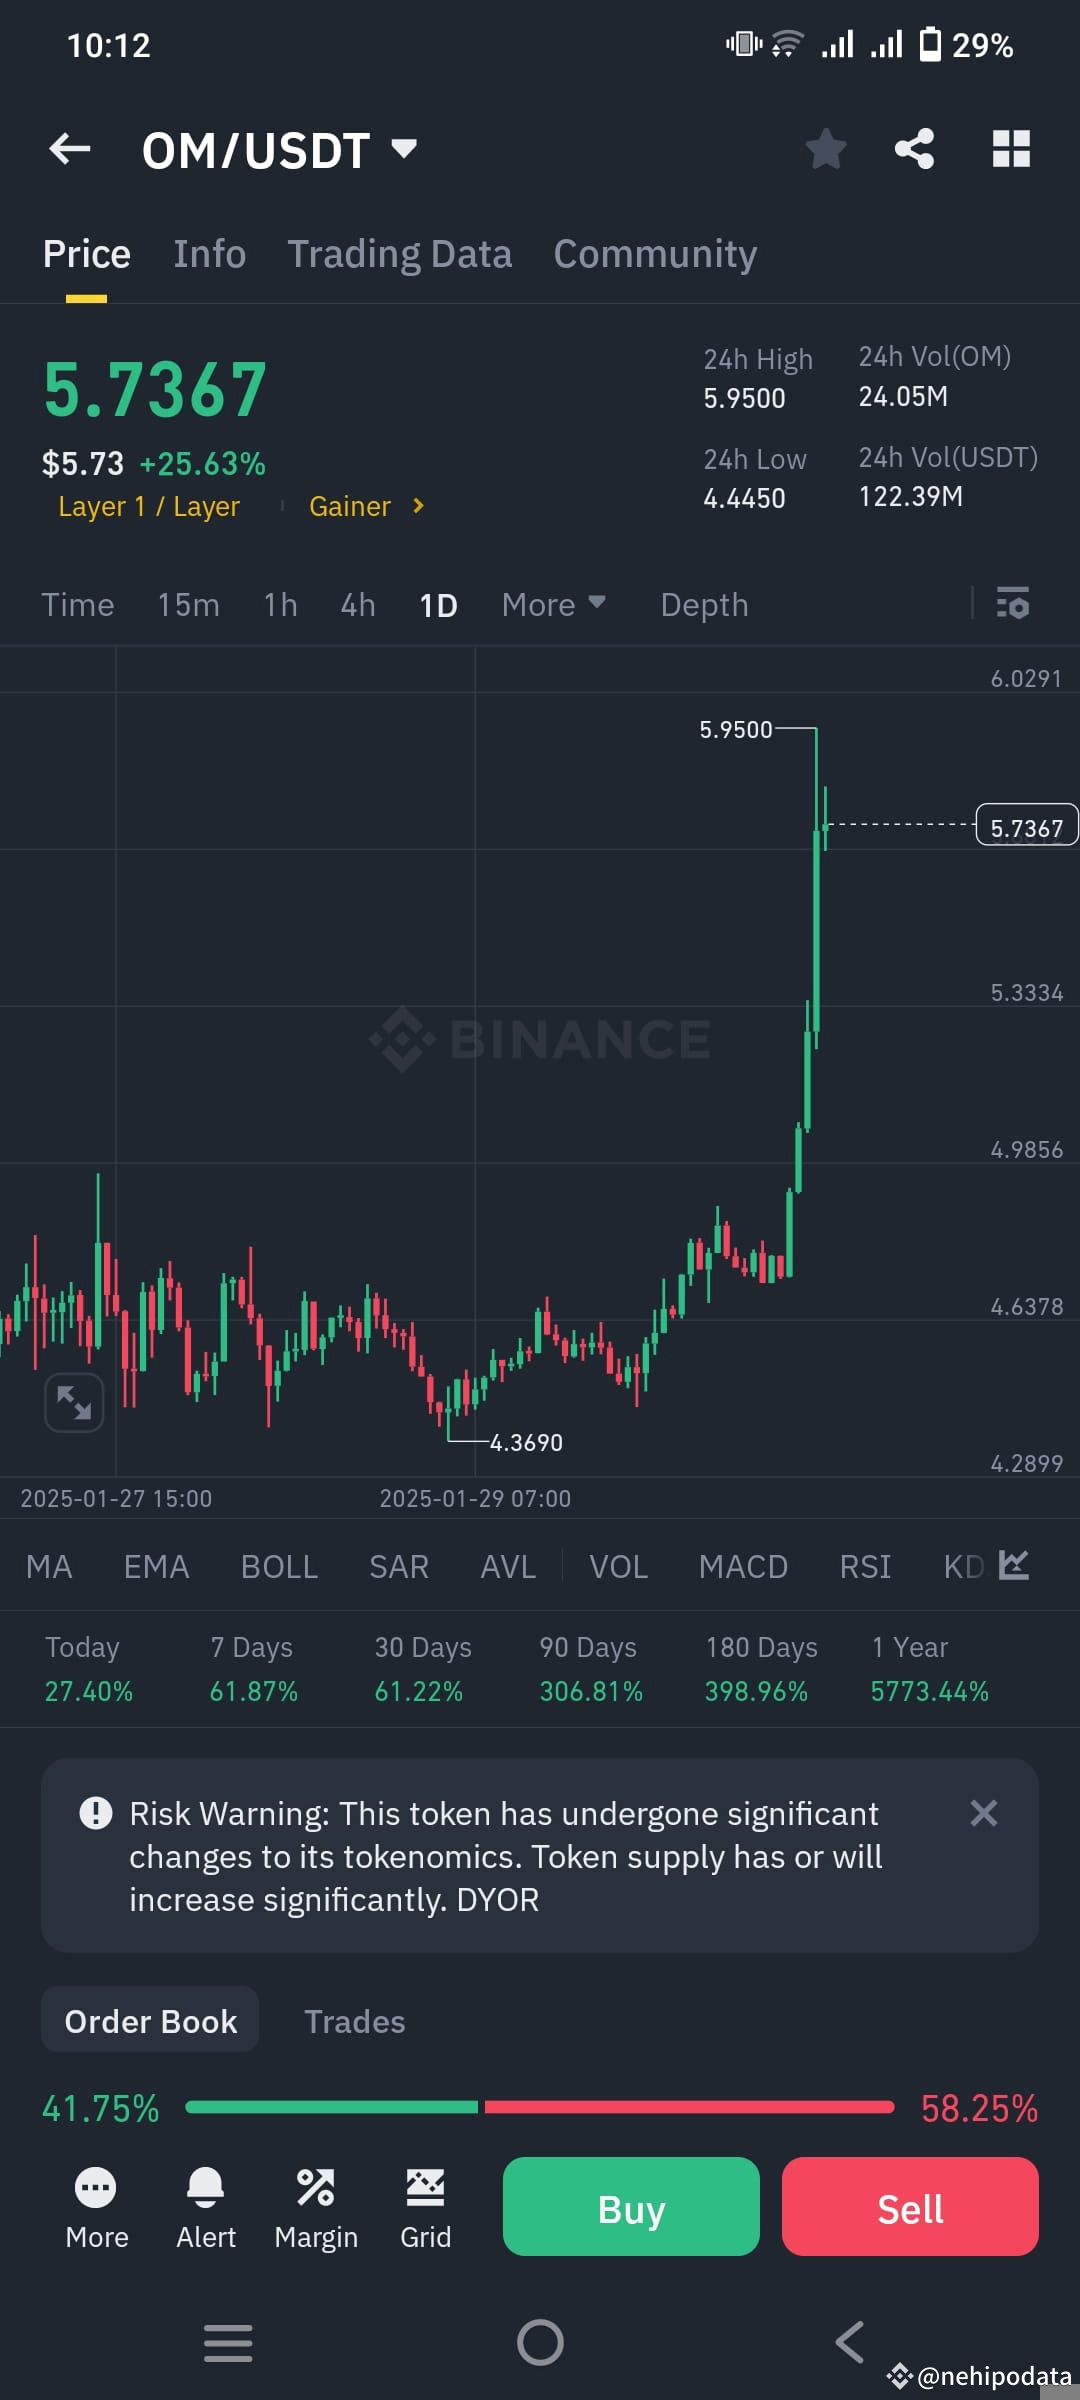Switch chart to Depth view
1080x2400 pixels.
click(x=704, y=604)
